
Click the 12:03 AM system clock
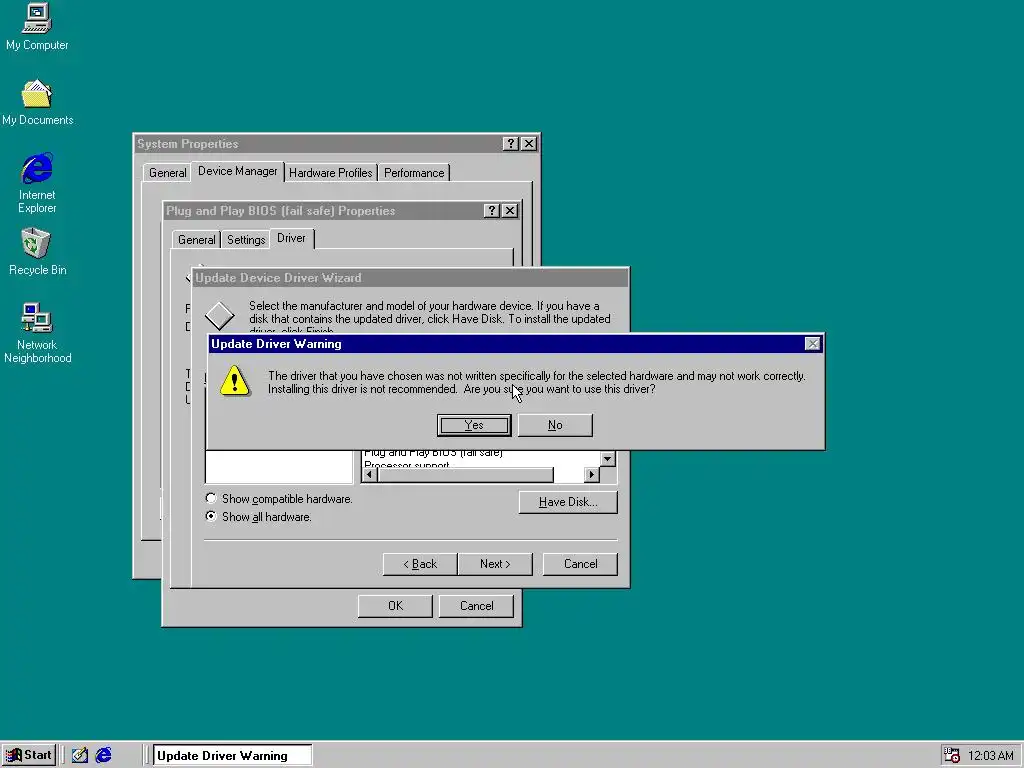[991, 756]
